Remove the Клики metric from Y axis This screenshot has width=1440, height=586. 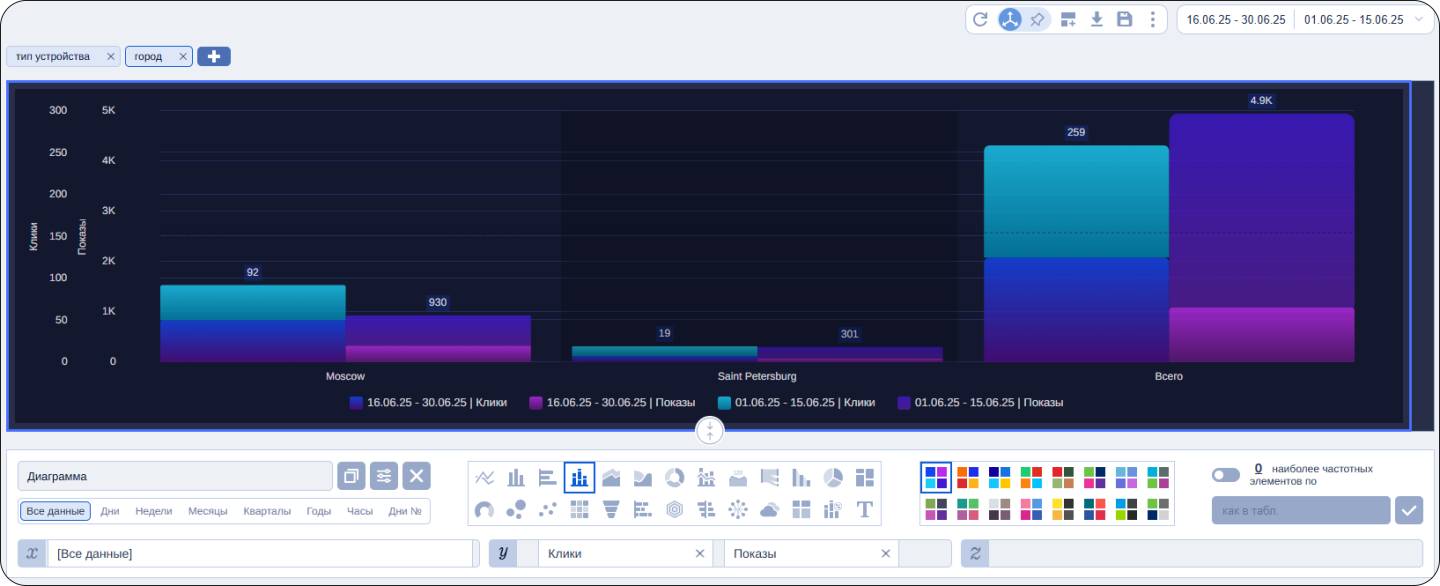coord(700,553)
